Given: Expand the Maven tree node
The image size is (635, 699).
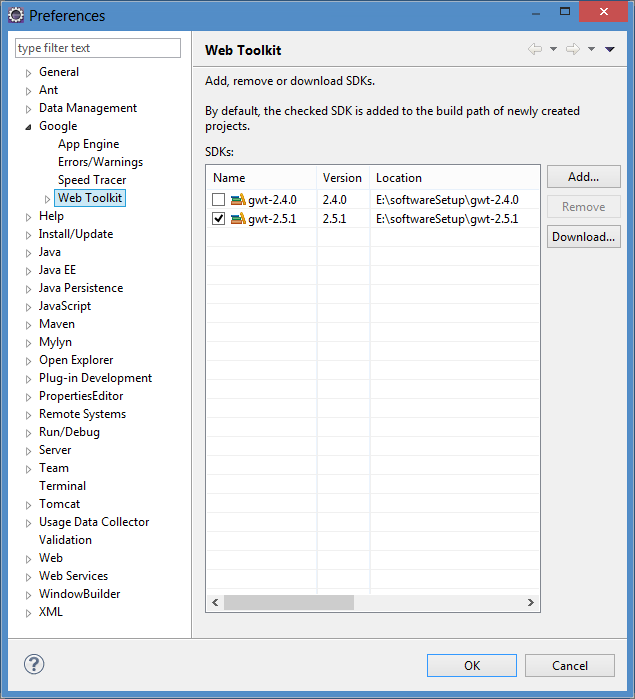Looking at the screenshot, I should pos(29,325).
